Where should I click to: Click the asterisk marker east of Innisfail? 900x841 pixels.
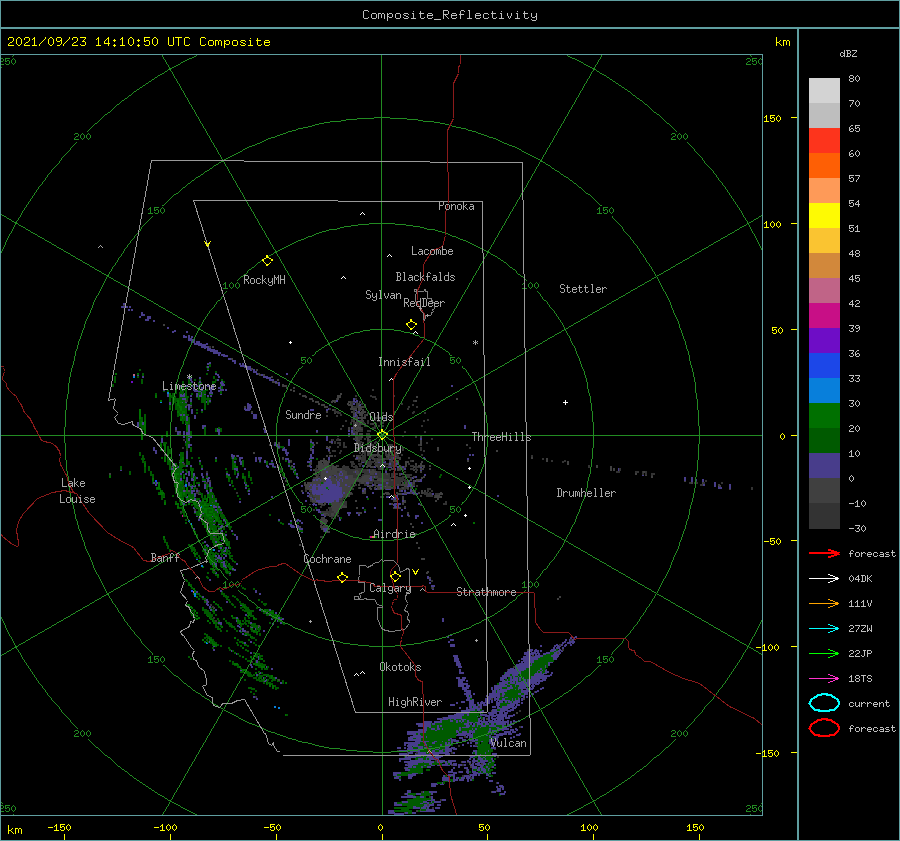(x=475, y=343)
